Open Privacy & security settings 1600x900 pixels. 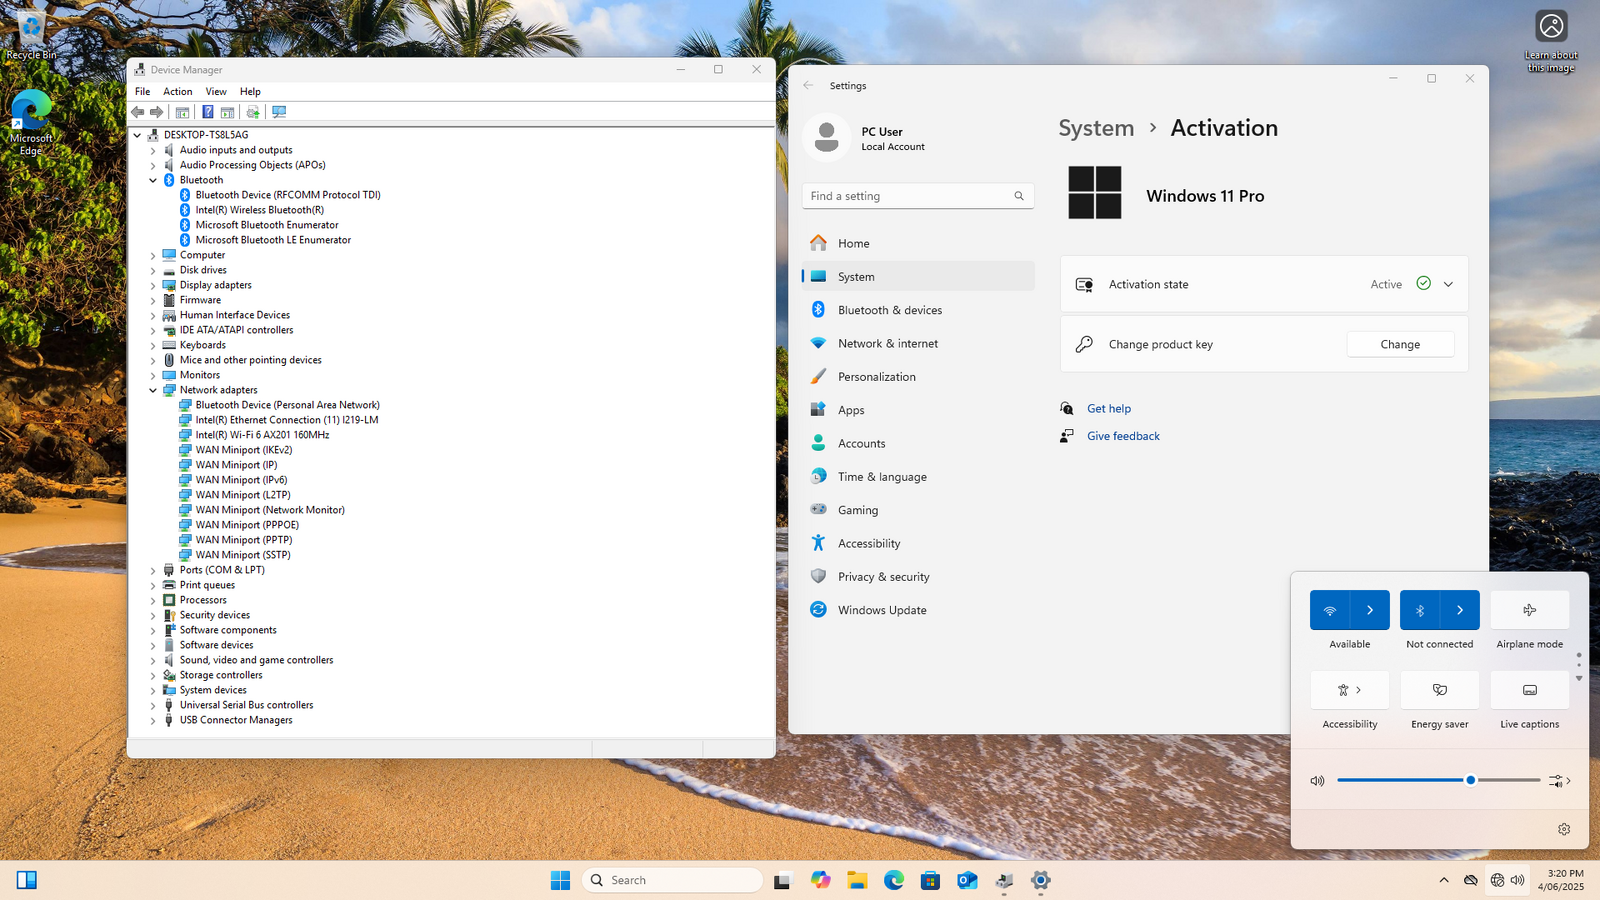tap(918, 577)
